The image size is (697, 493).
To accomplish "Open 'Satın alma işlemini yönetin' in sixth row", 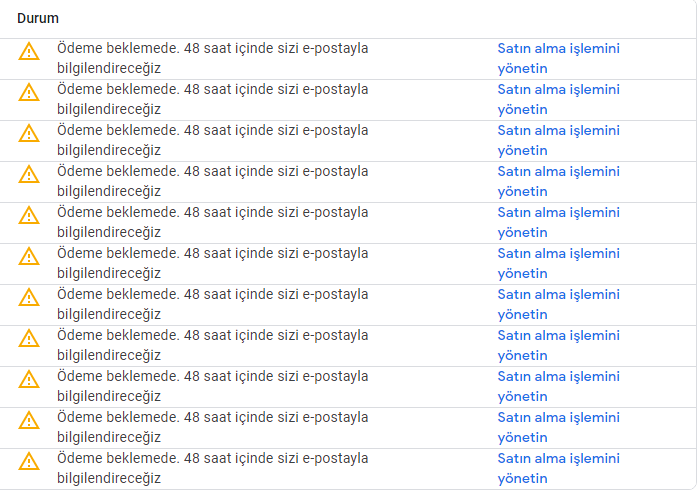I will [558, 263].
